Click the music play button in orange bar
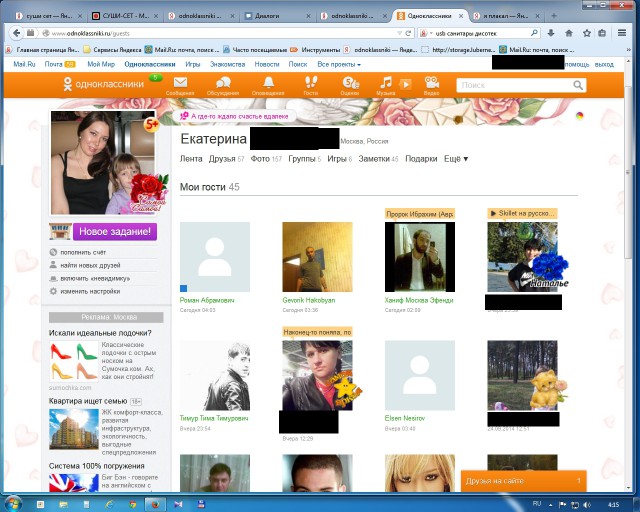The height and width of the screenshot is (512, 640). [405, 84]
